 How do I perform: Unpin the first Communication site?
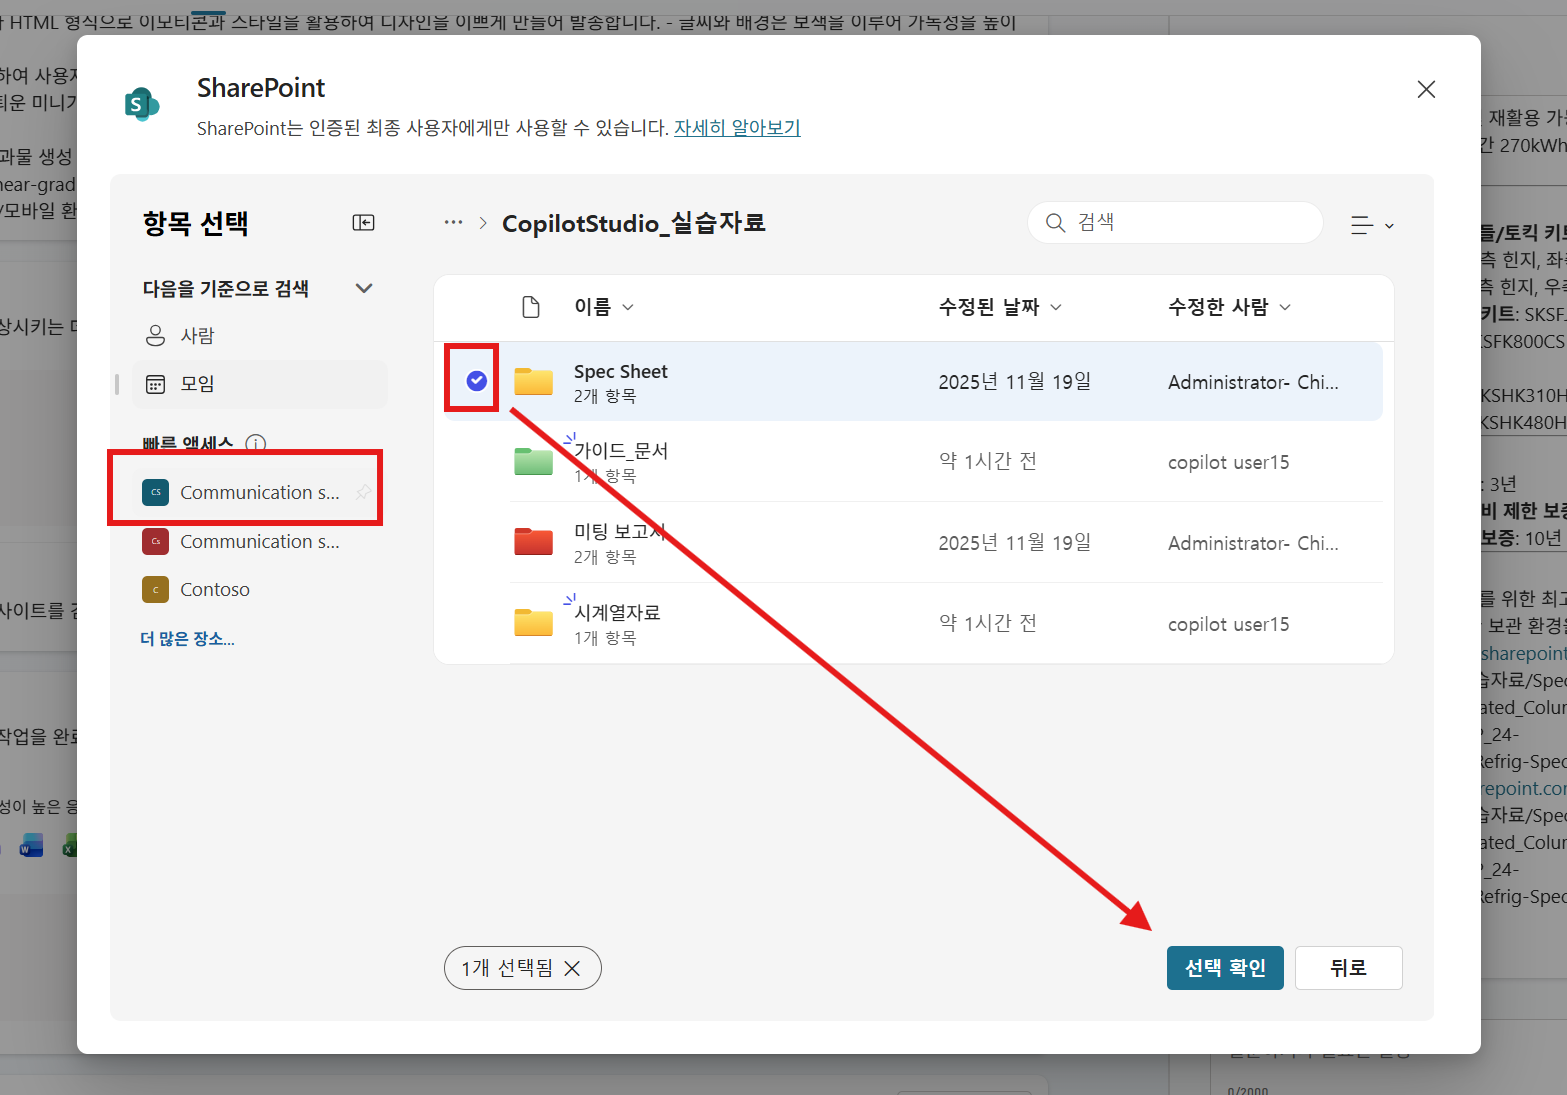pos(364,492)
